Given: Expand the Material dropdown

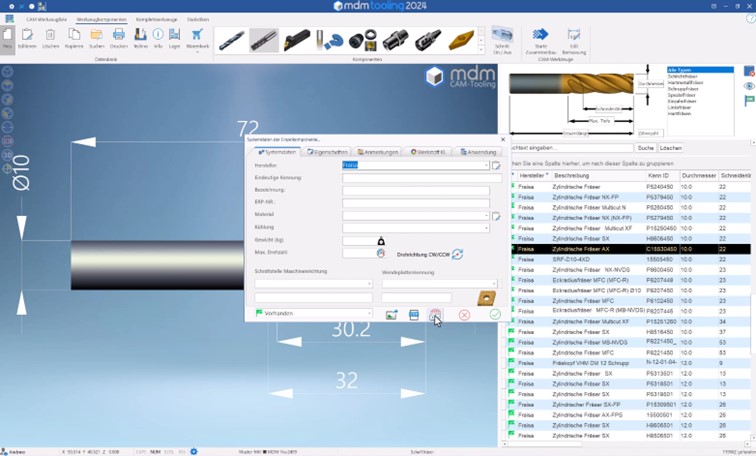Looking at the screenshot, I should [486, 215].
